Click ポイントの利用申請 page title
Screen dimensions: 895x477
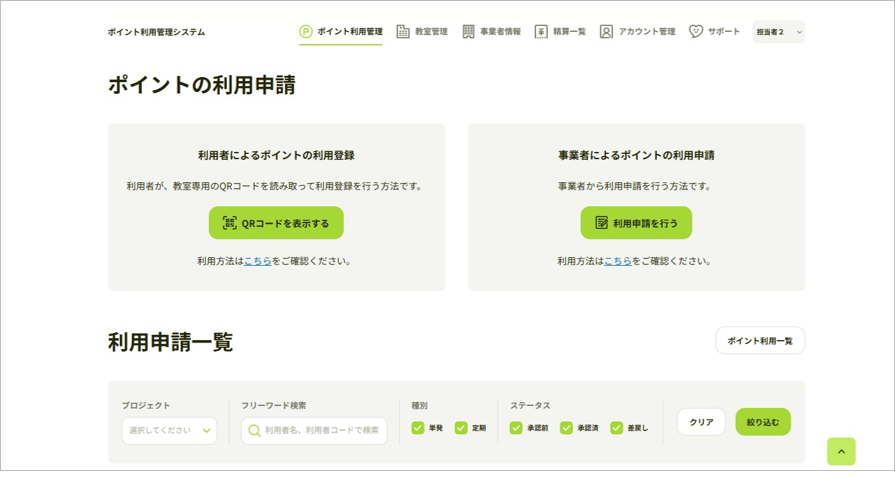202,85
